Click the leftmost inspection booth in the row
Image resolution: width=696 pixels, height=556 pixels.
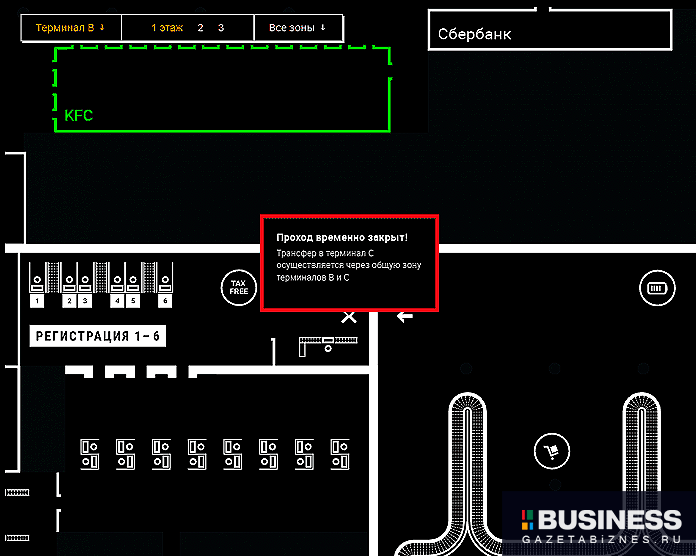coord(90,452)
